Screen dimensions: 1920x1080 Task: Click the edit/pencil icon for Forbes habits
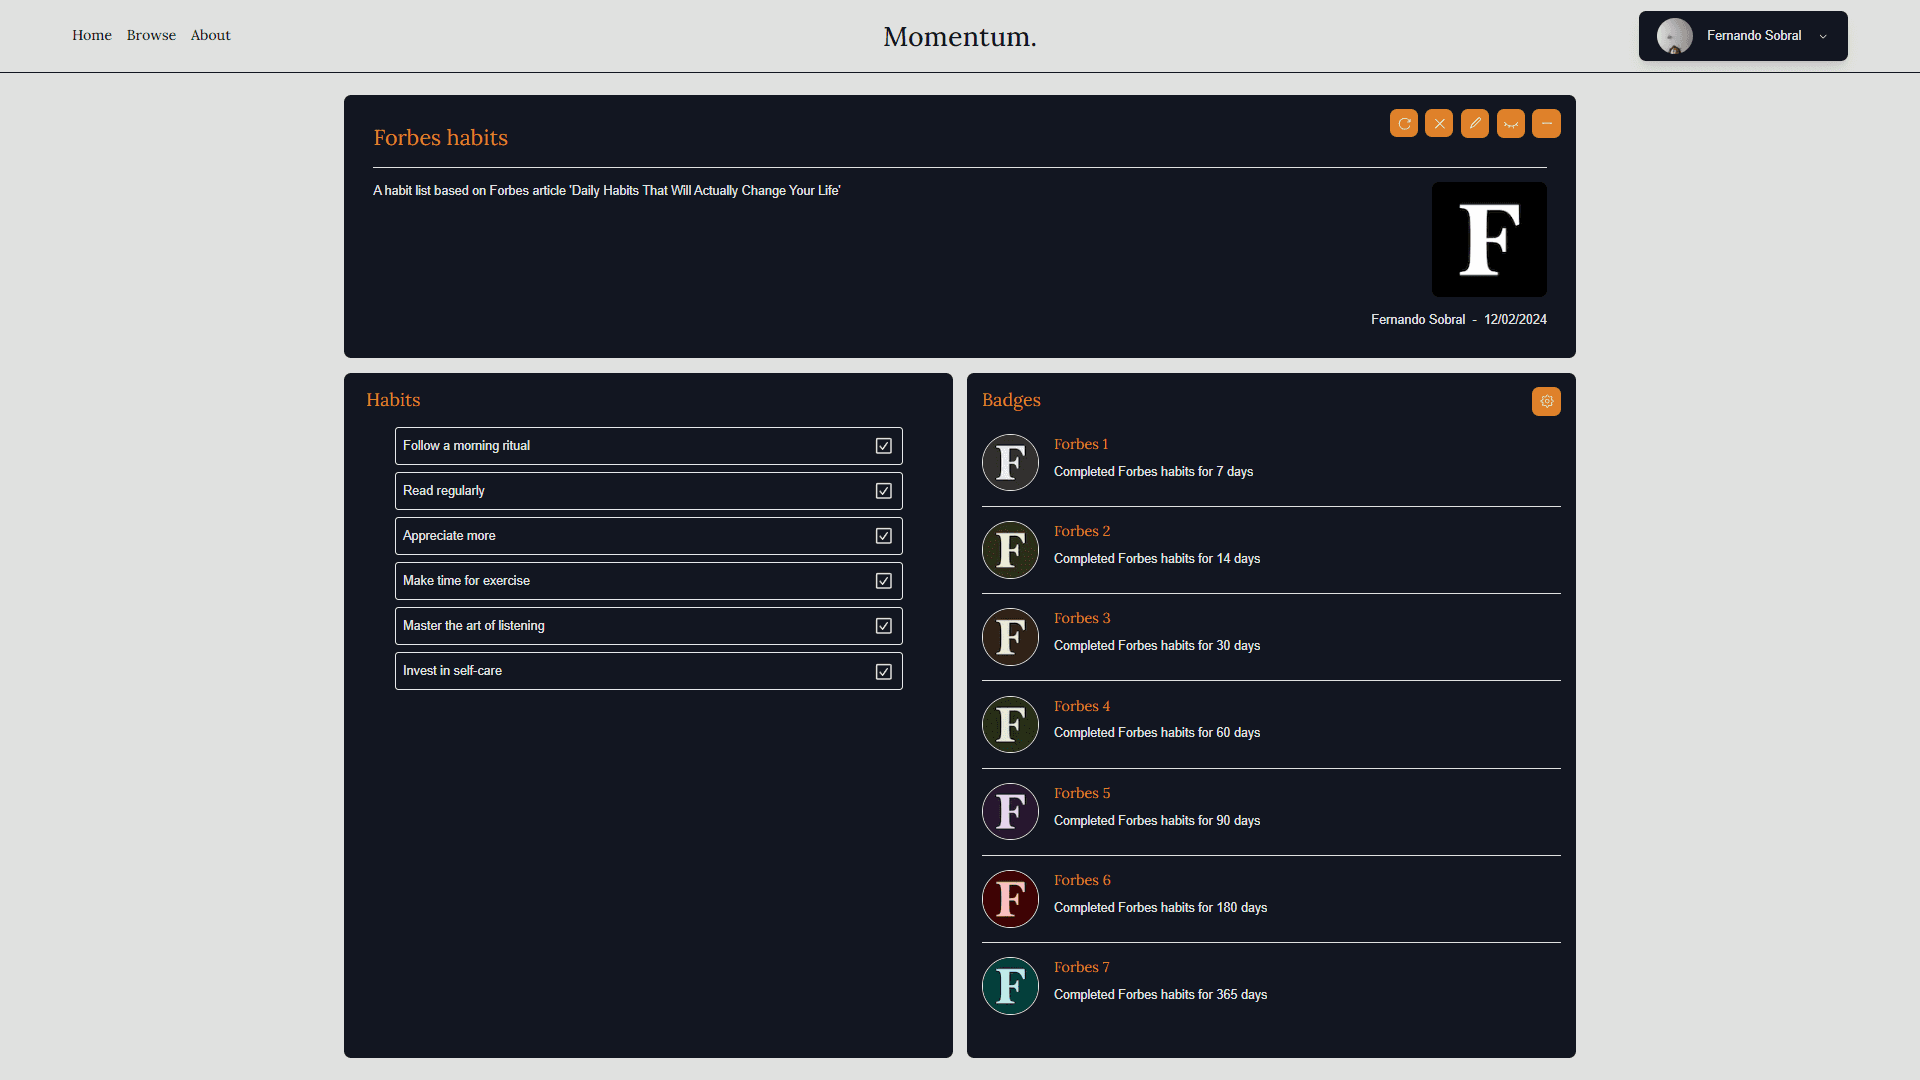pos(1476,124)
